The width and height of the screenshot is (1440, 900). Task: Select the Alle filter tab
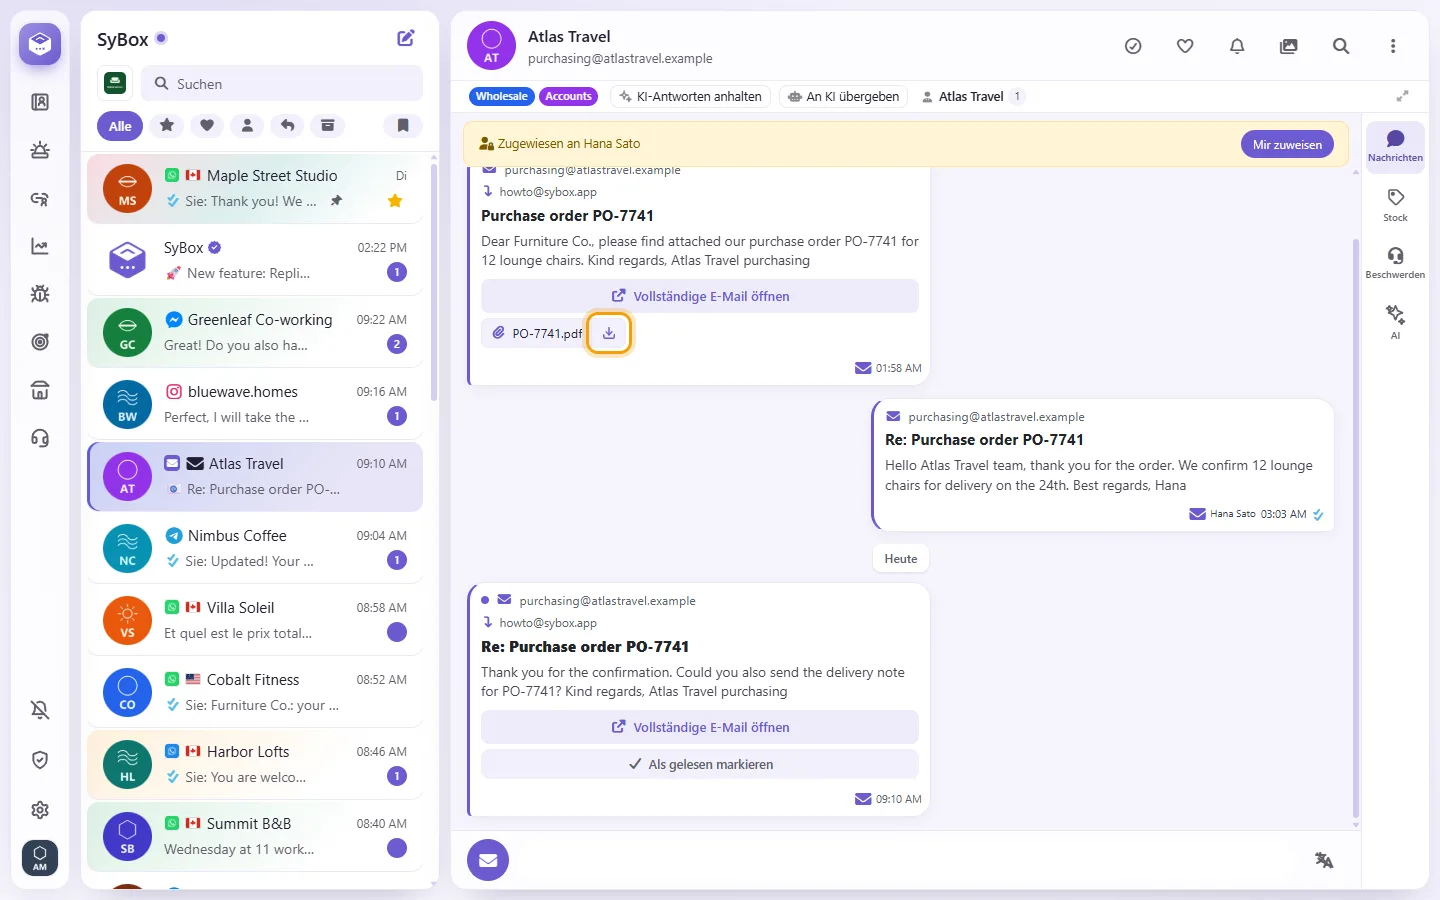click(x=120, y=126)
